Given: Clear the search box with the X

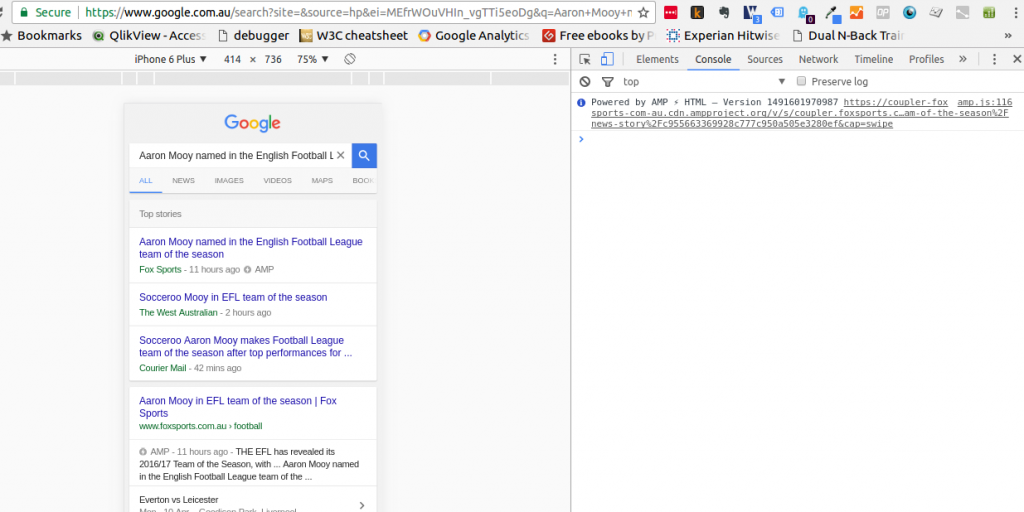Looking at the screenshot, I should coord(340,155).
